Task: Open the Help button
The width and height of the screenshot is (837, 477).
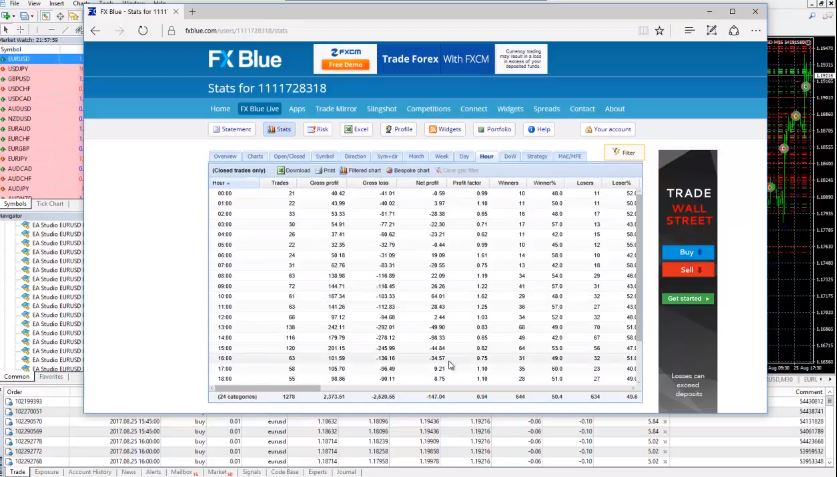Action: [x=539, y=129]
